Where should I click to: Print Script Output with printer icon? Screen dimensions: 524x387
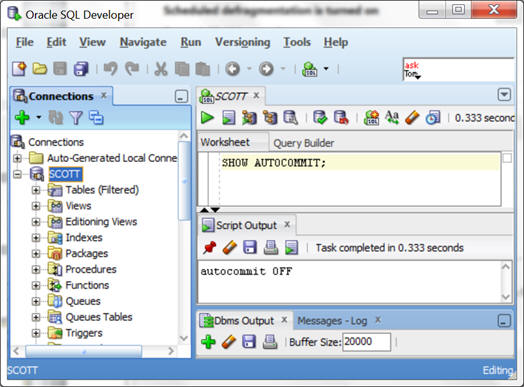(x=271, y=248)
